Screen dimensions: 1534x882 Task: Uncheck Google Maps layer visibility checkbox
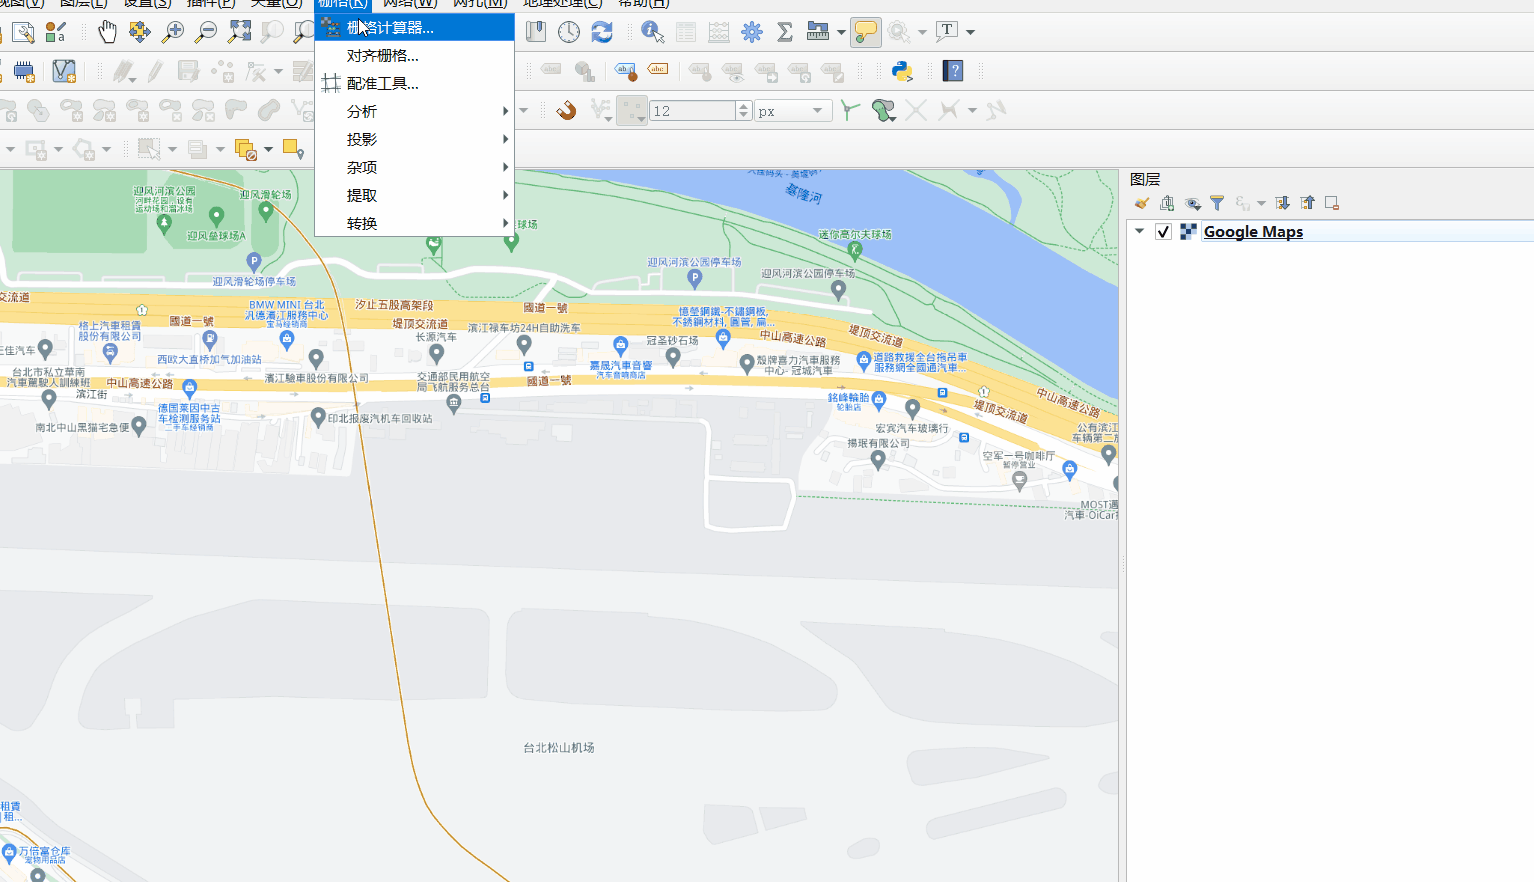(x=1163, y=232)
